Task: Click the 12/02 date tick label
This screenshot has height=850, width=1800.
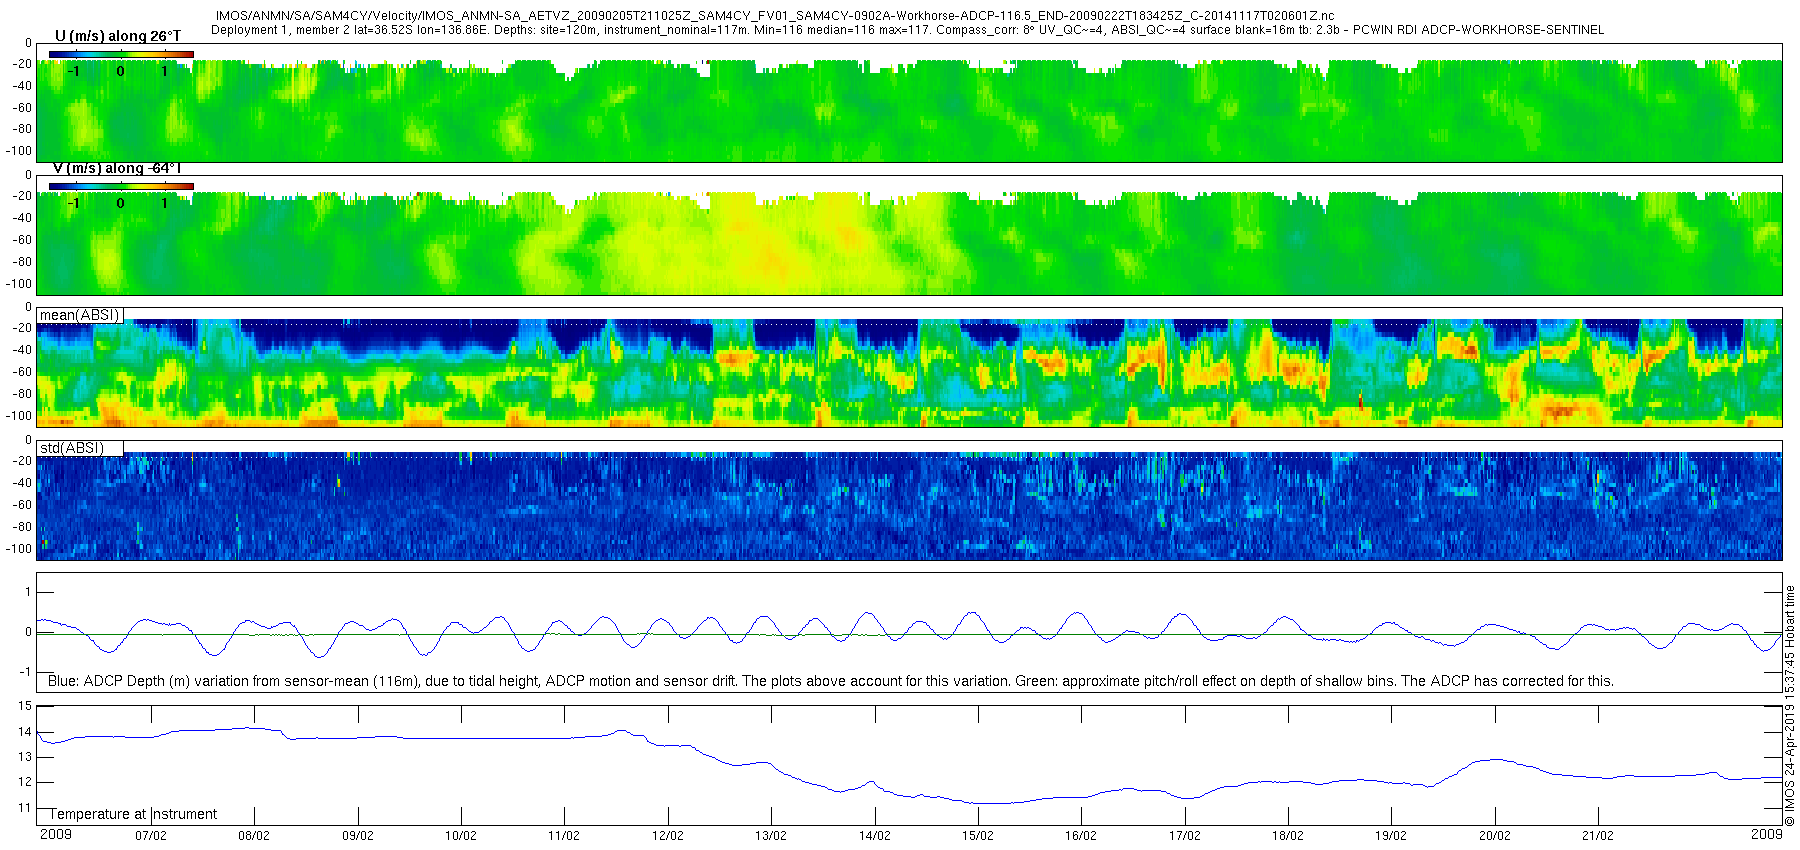Action: pyautogui.click(x=668, y=836)
